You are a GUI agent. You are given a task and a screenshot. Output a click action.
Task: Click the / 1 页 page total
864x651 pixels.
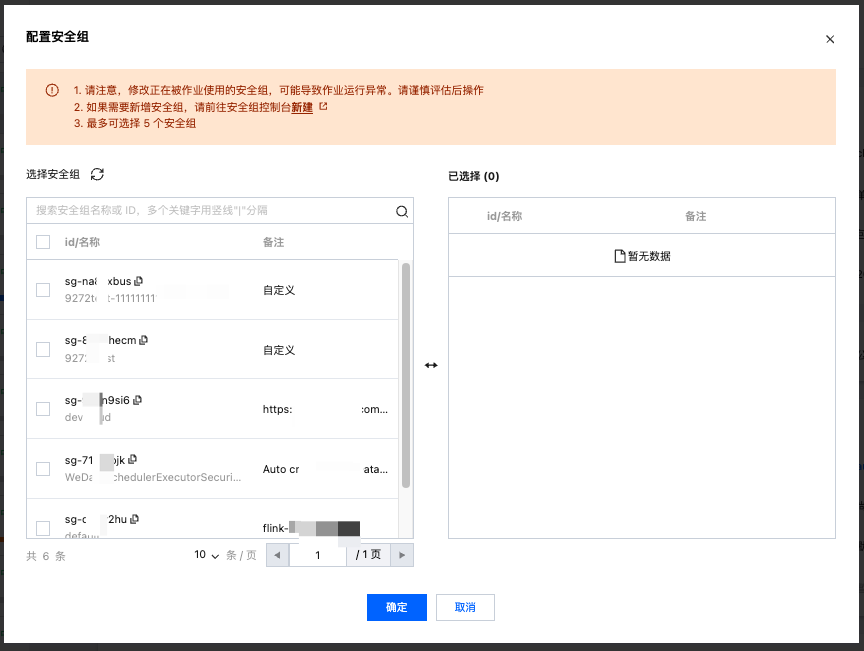coord(368,555)
